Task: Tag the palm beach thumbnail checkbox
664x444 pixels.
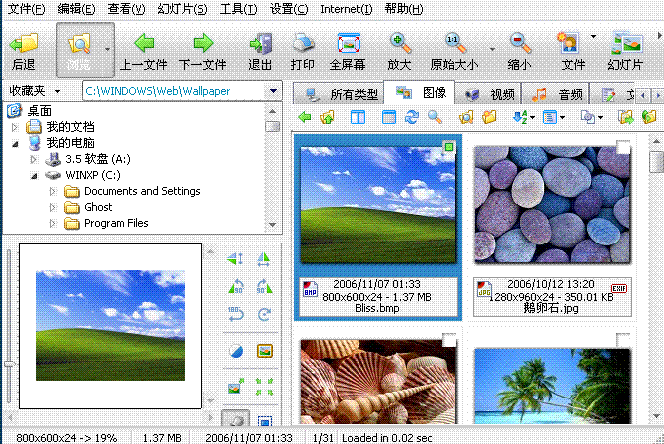Action: point(623,339)
